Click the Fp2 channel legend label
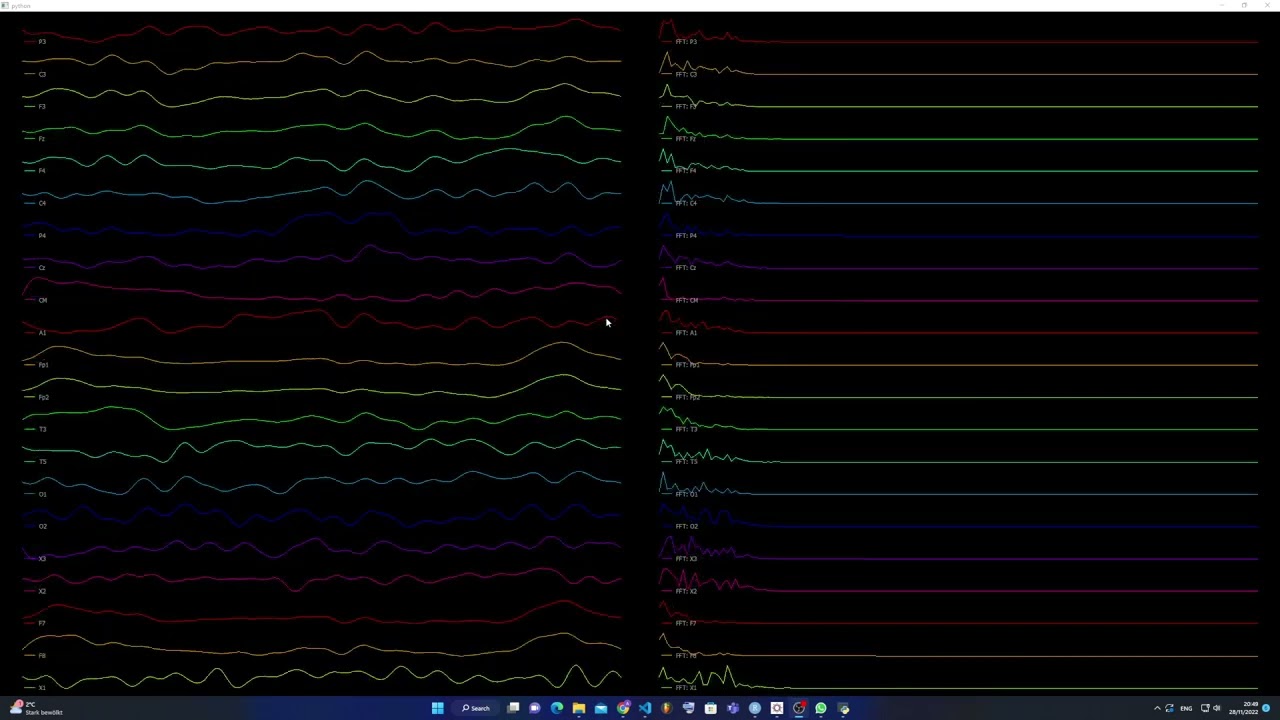The image size is (1280, 720). [43, 397]
